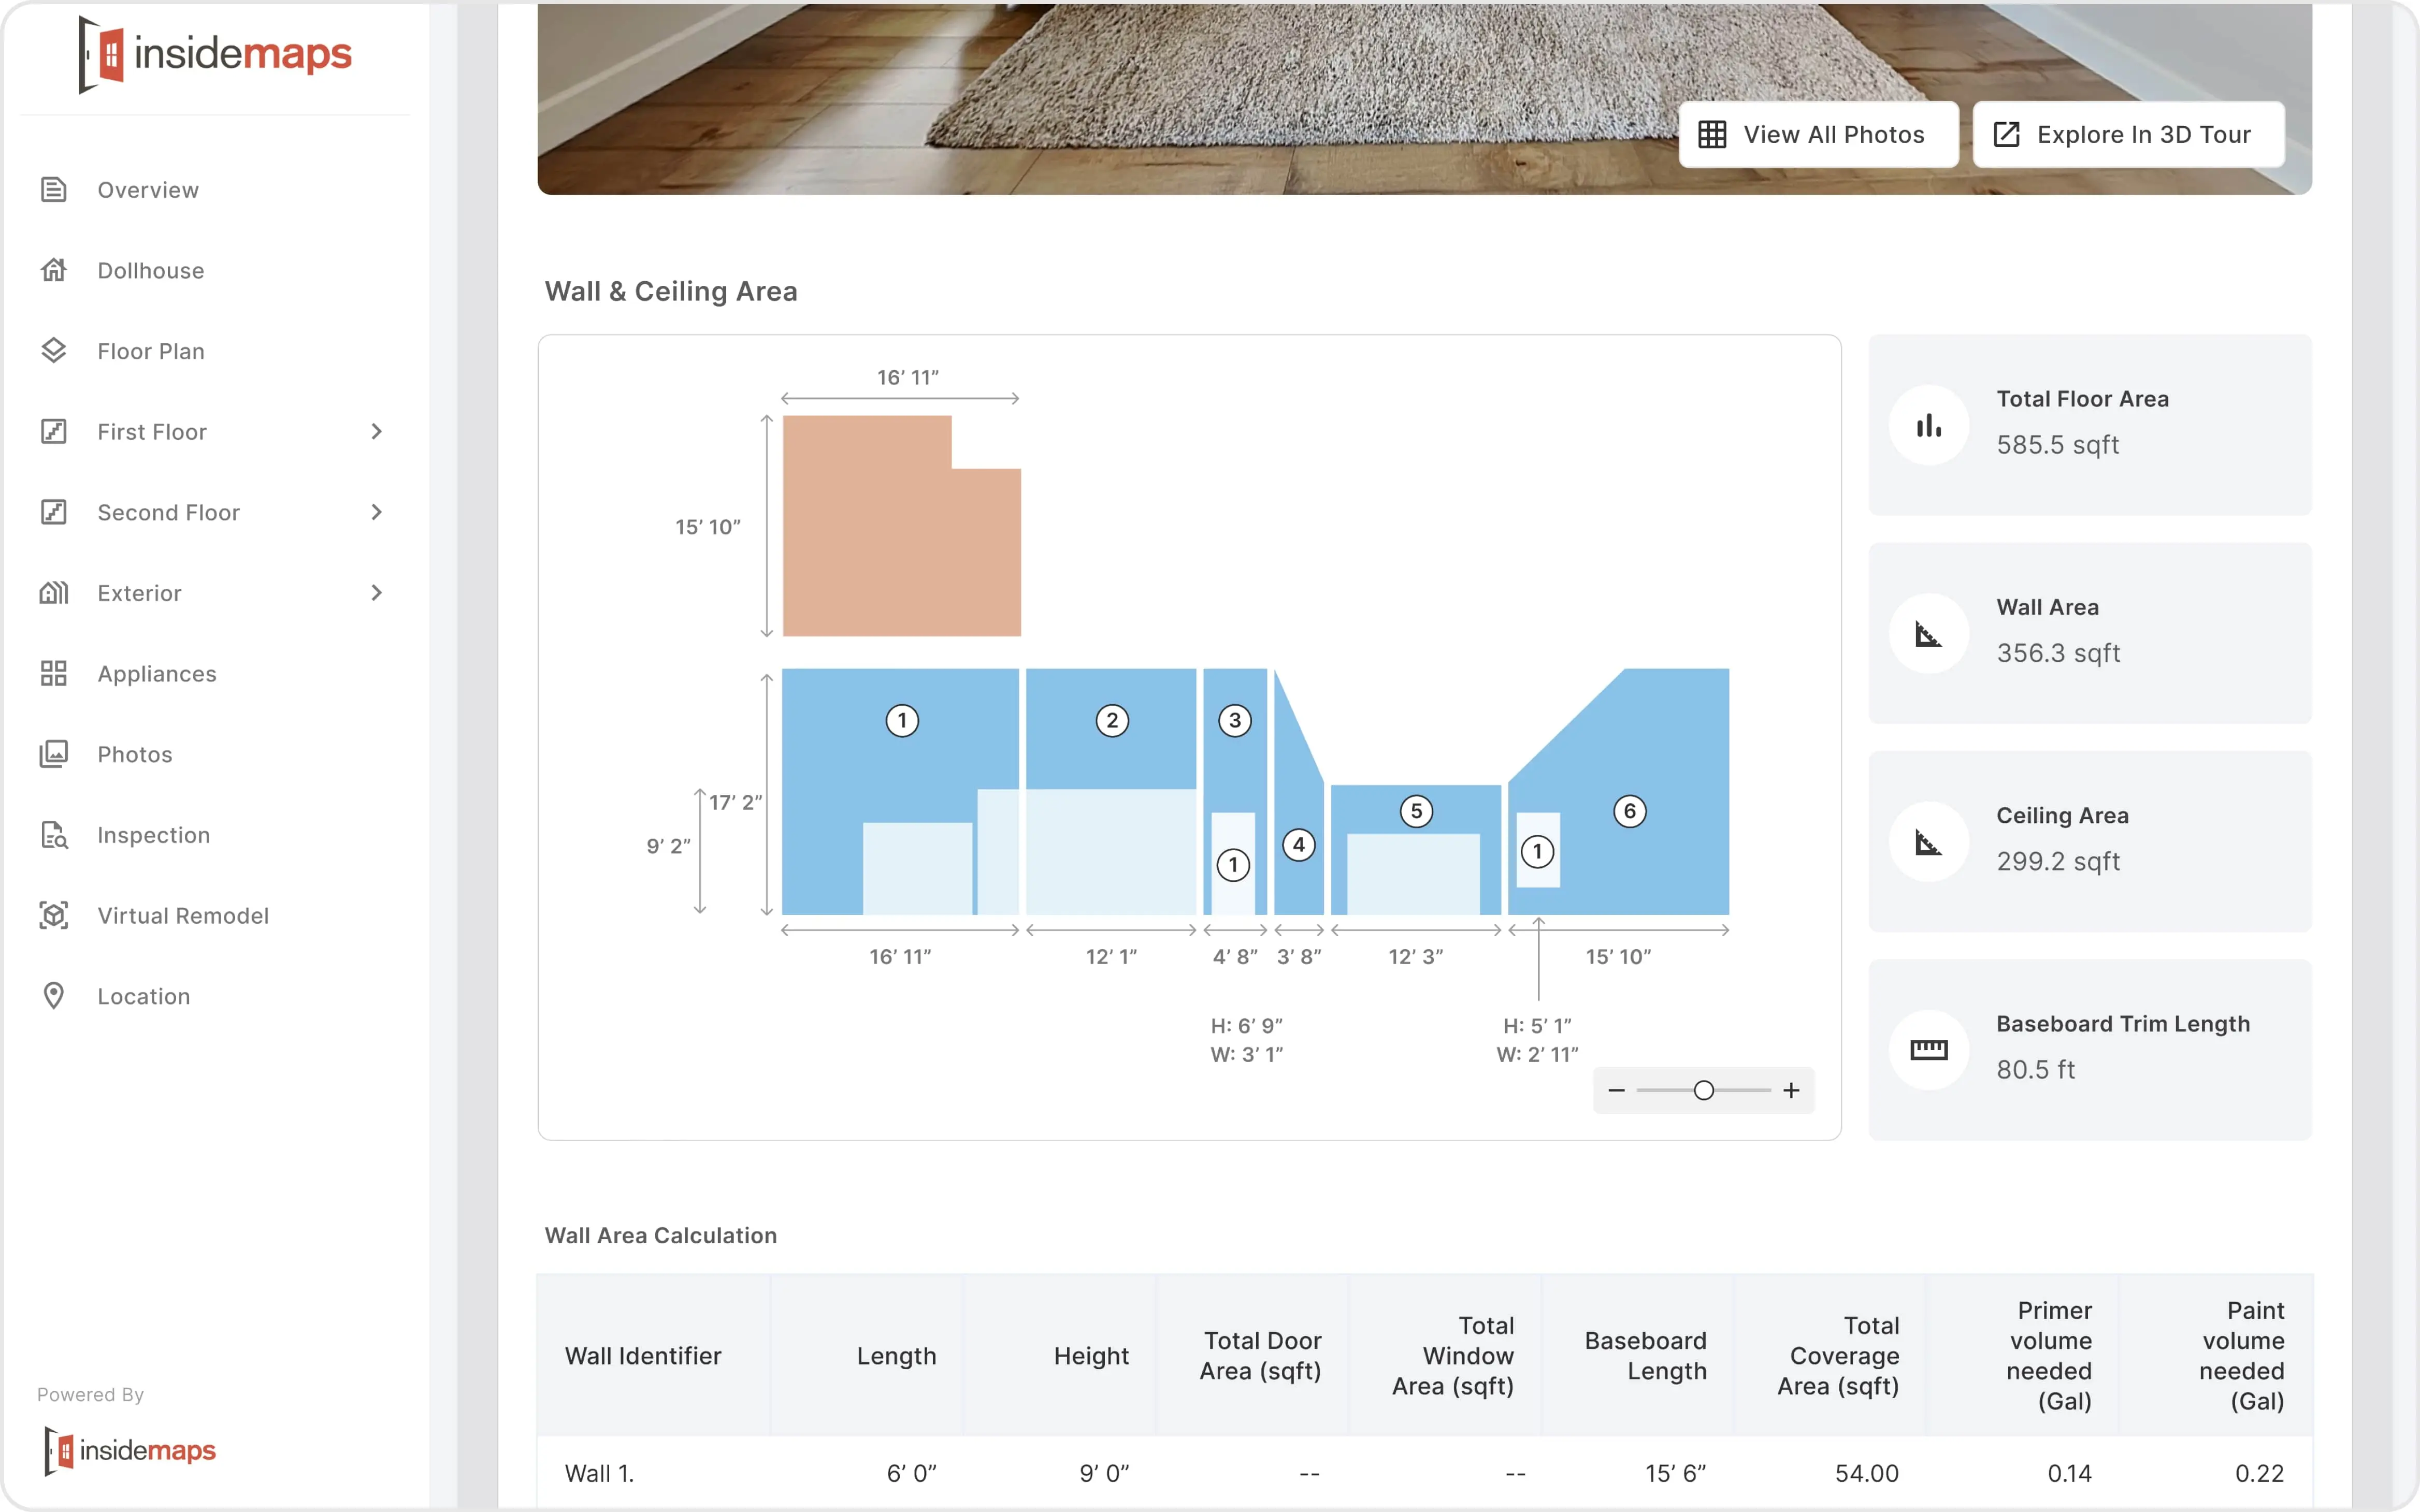Expand the Exterior section
Viewport: 2420px width, 1512px height.
click(376, 592)
